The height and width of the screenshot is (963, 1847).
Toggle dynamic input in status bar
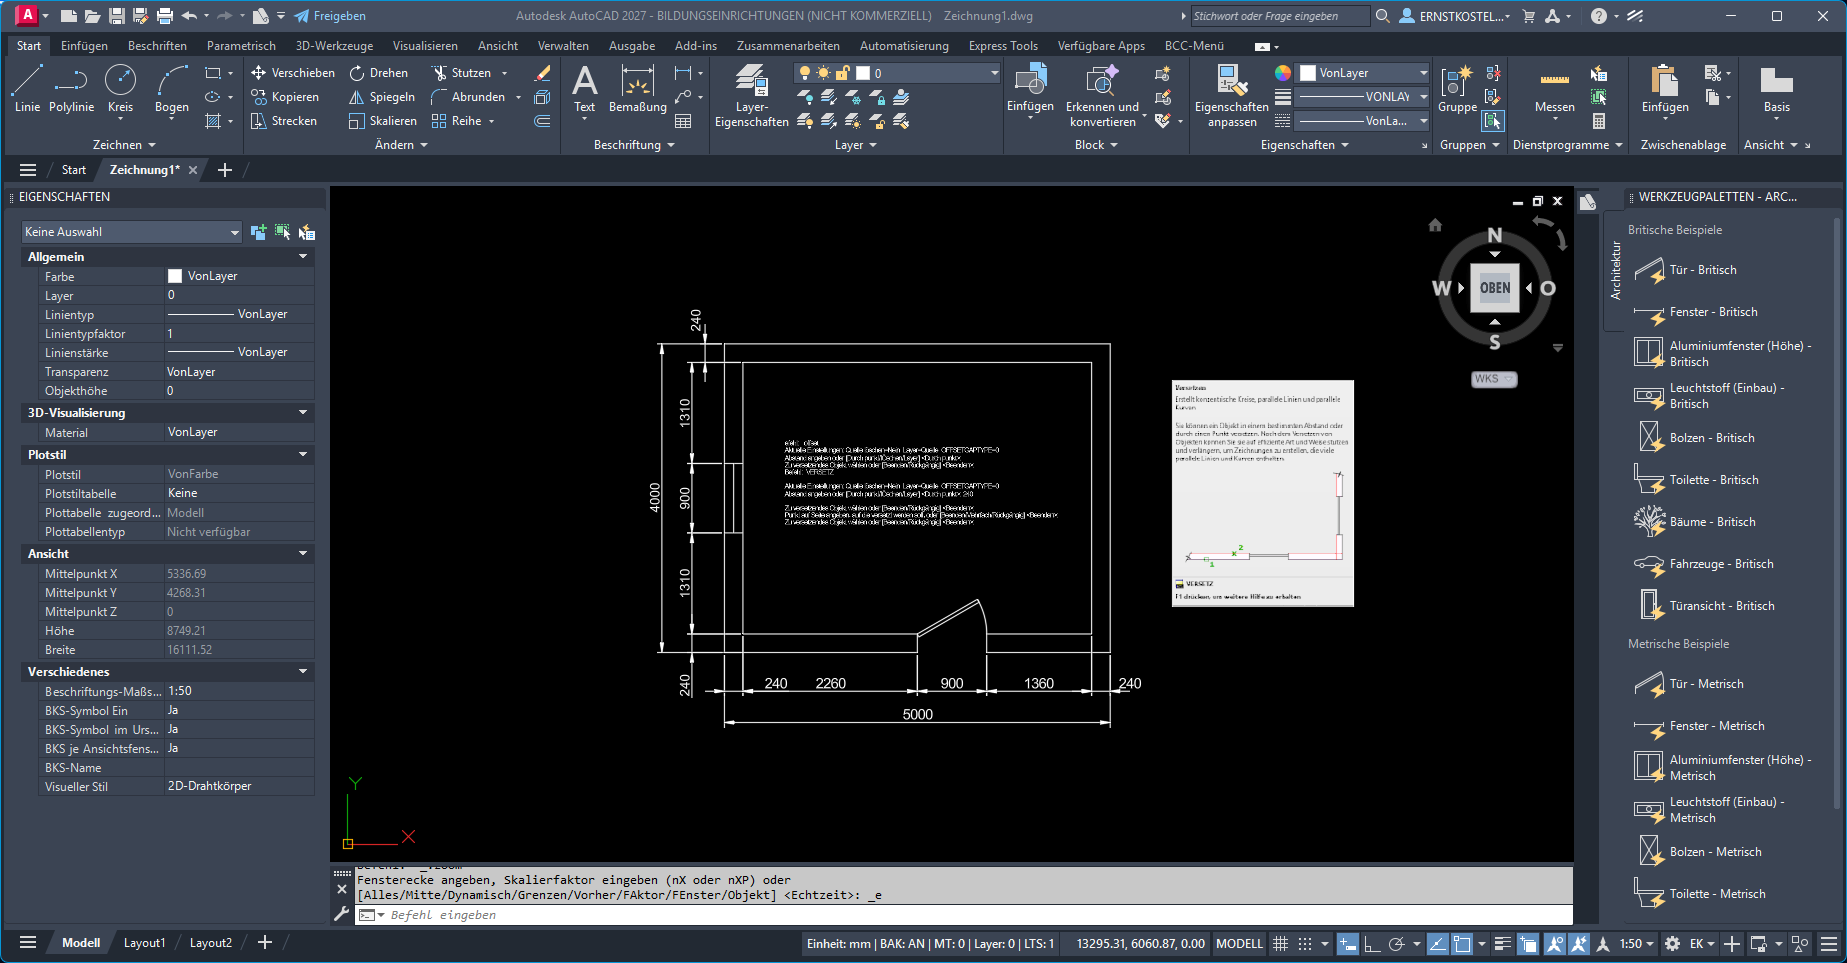(1348, 943)
